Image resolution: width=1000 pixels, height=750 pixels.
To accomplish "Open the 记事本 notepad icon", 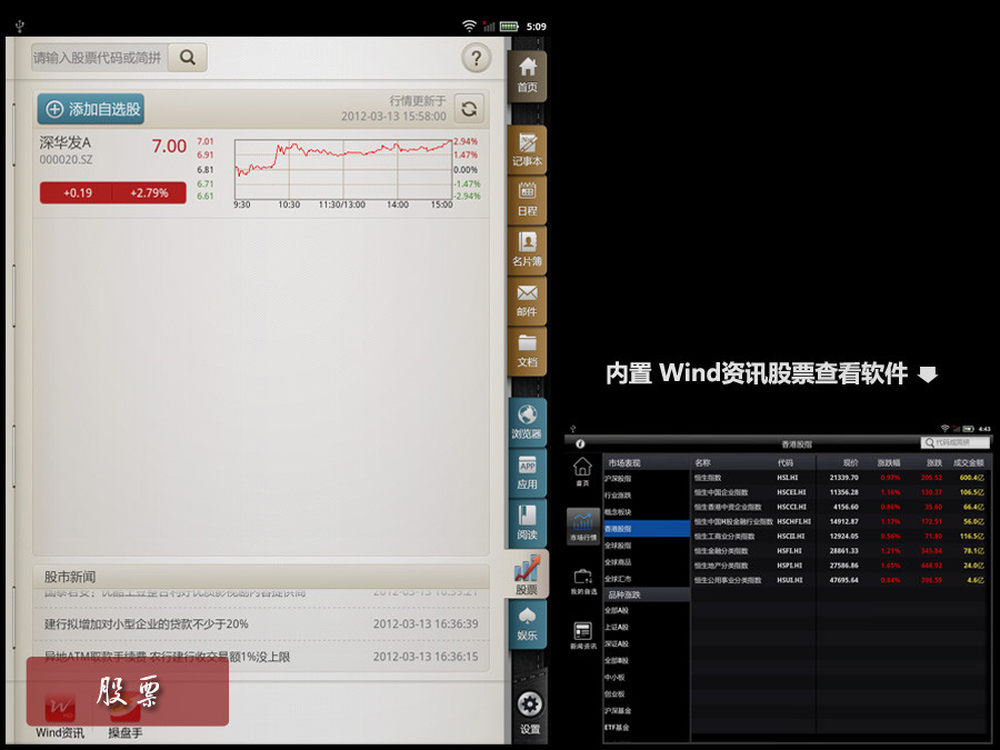I will [x=527, y=150].
